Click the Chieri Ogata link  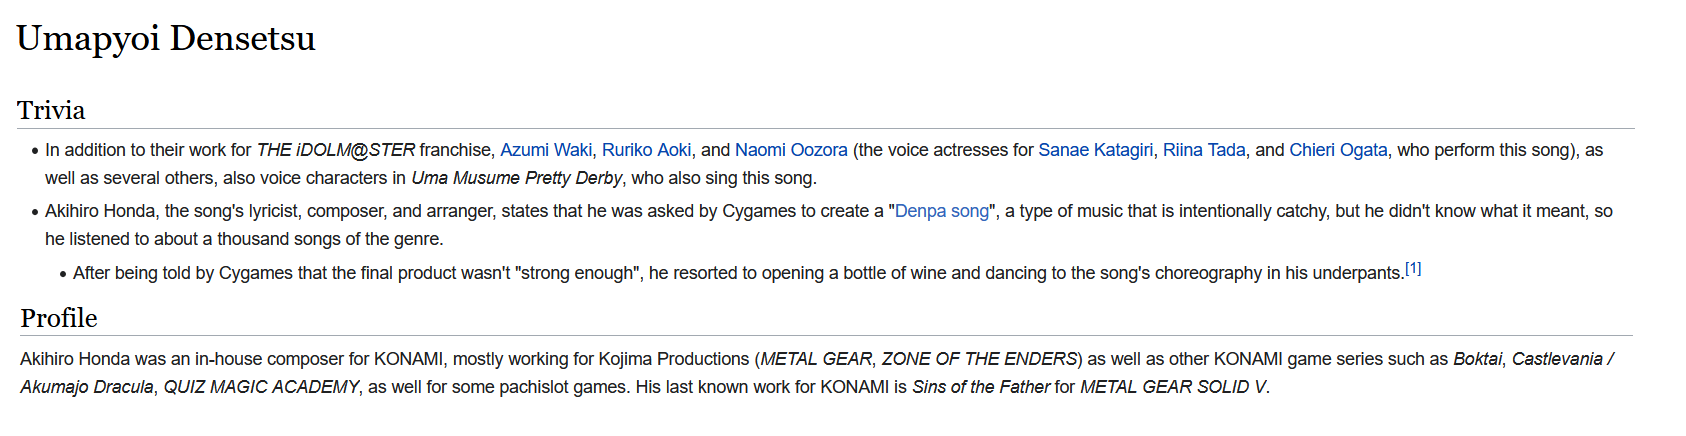(x=1338, y=150)
